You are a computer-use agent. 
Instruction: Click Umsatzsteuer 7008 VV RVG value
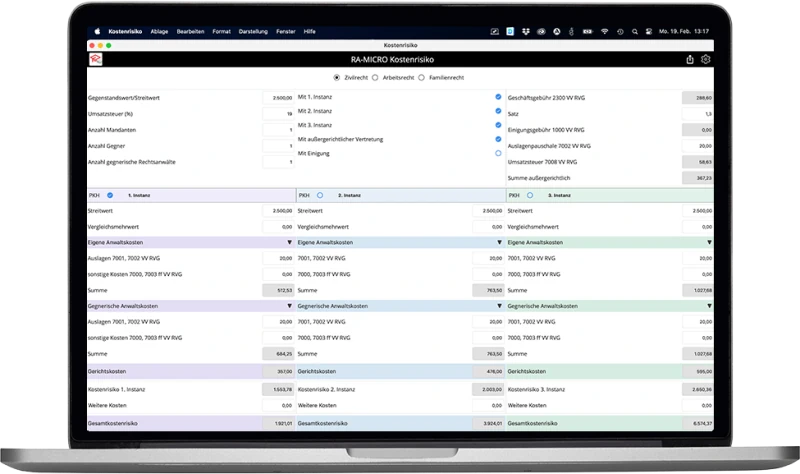(x=697, y=162)
